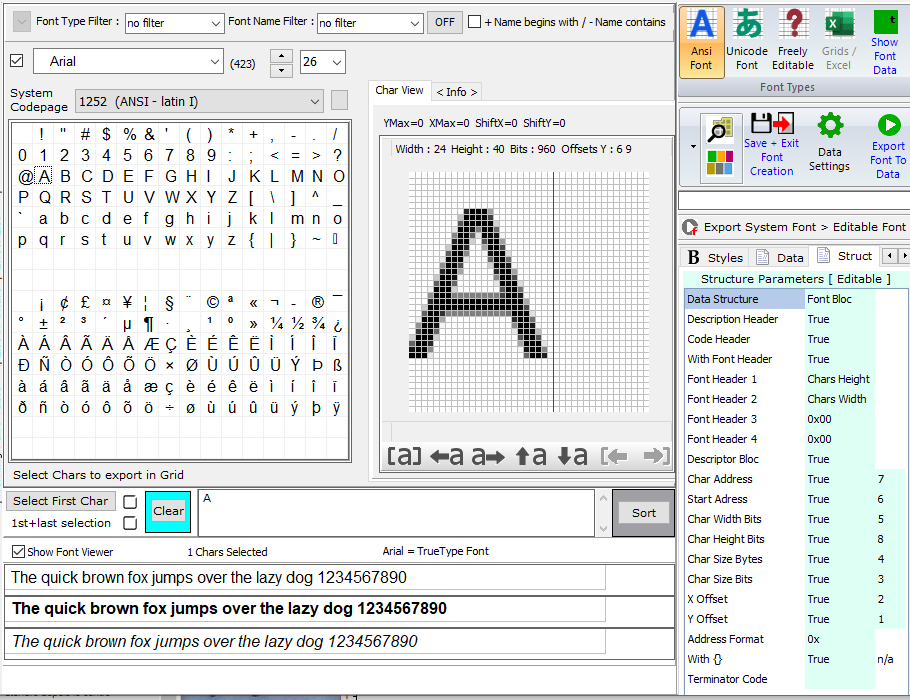This screenshot has height=700, width=910.
Task: Select the '@' character in the grid
Action: (x=25, y=176)
